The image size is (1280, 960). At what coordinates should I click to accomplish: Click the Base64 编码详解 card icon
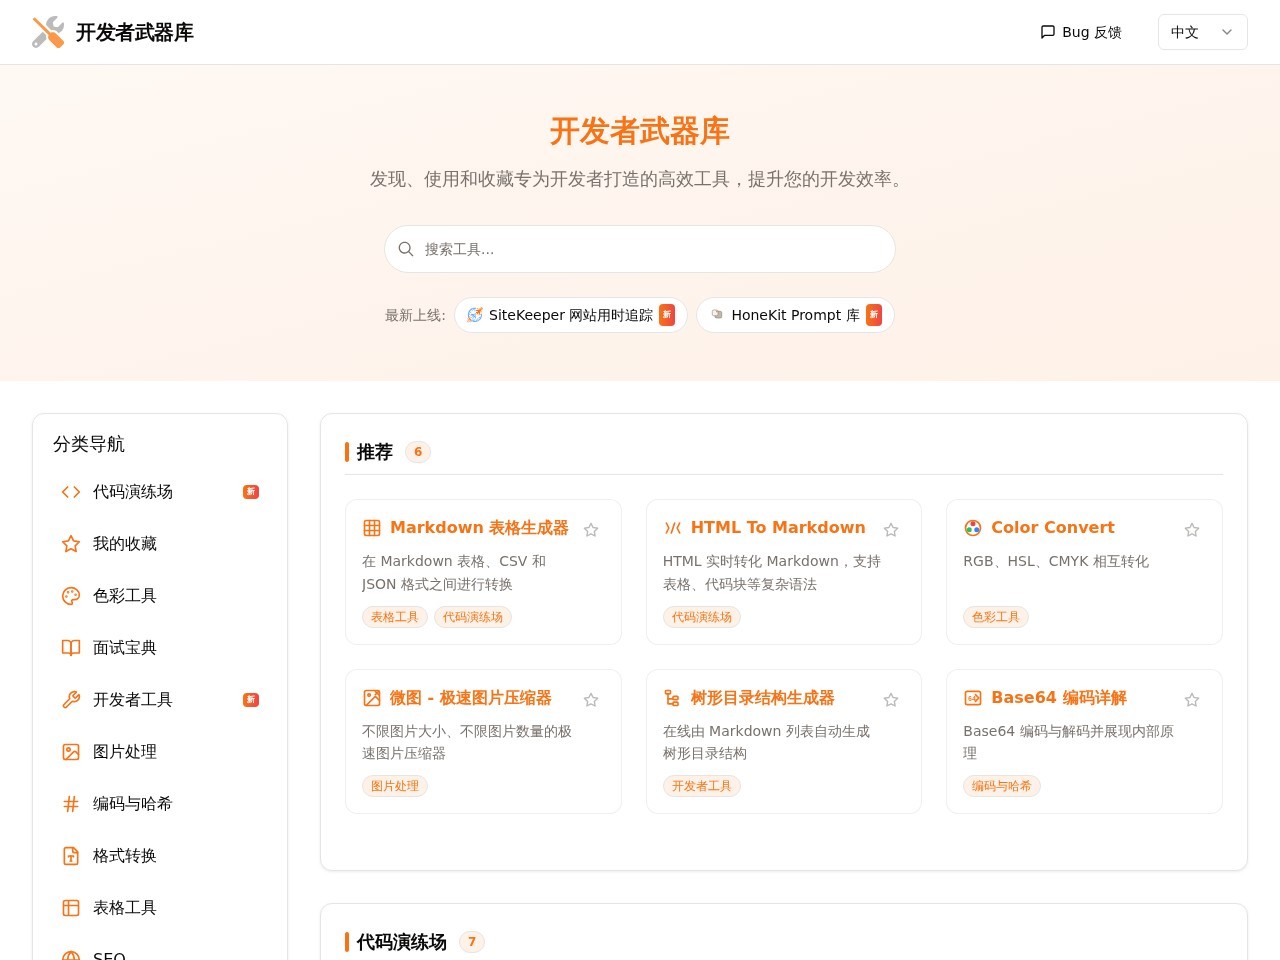(973, 698)
